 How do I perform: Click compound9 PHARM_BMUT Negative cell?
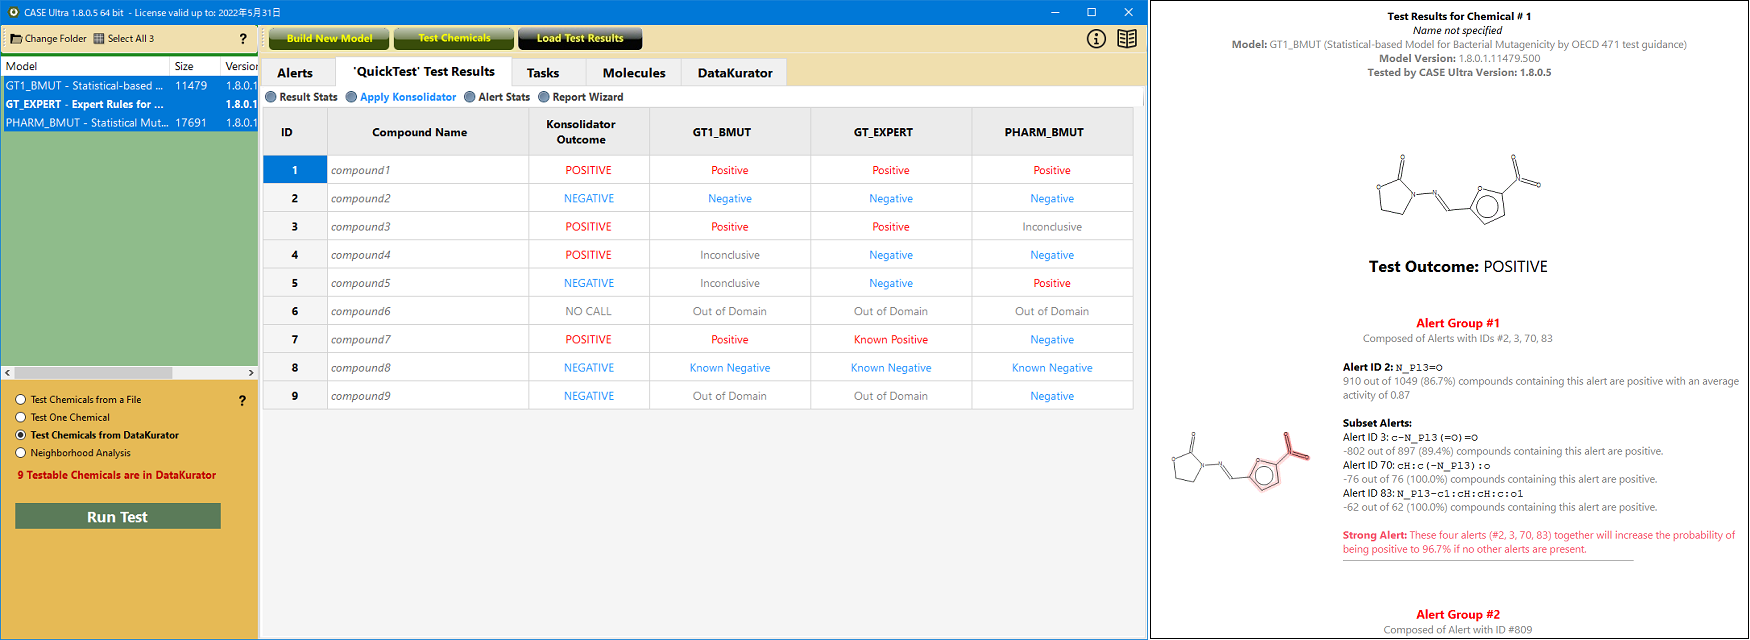click(x=1052, y=396)
